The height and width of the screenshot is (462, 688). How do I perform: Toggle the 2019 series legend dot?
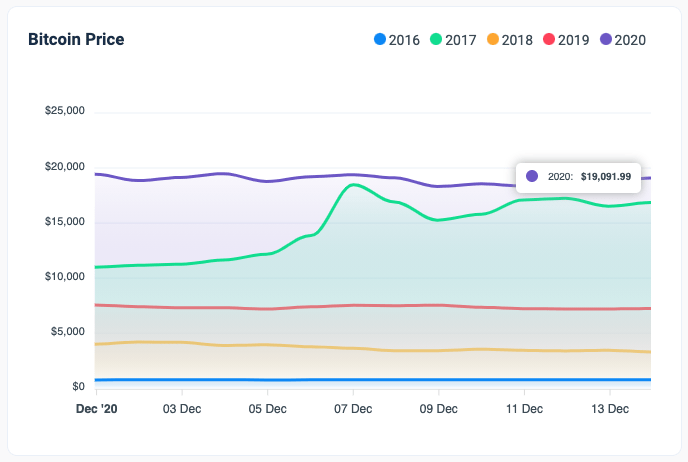[x=549, y=39]
